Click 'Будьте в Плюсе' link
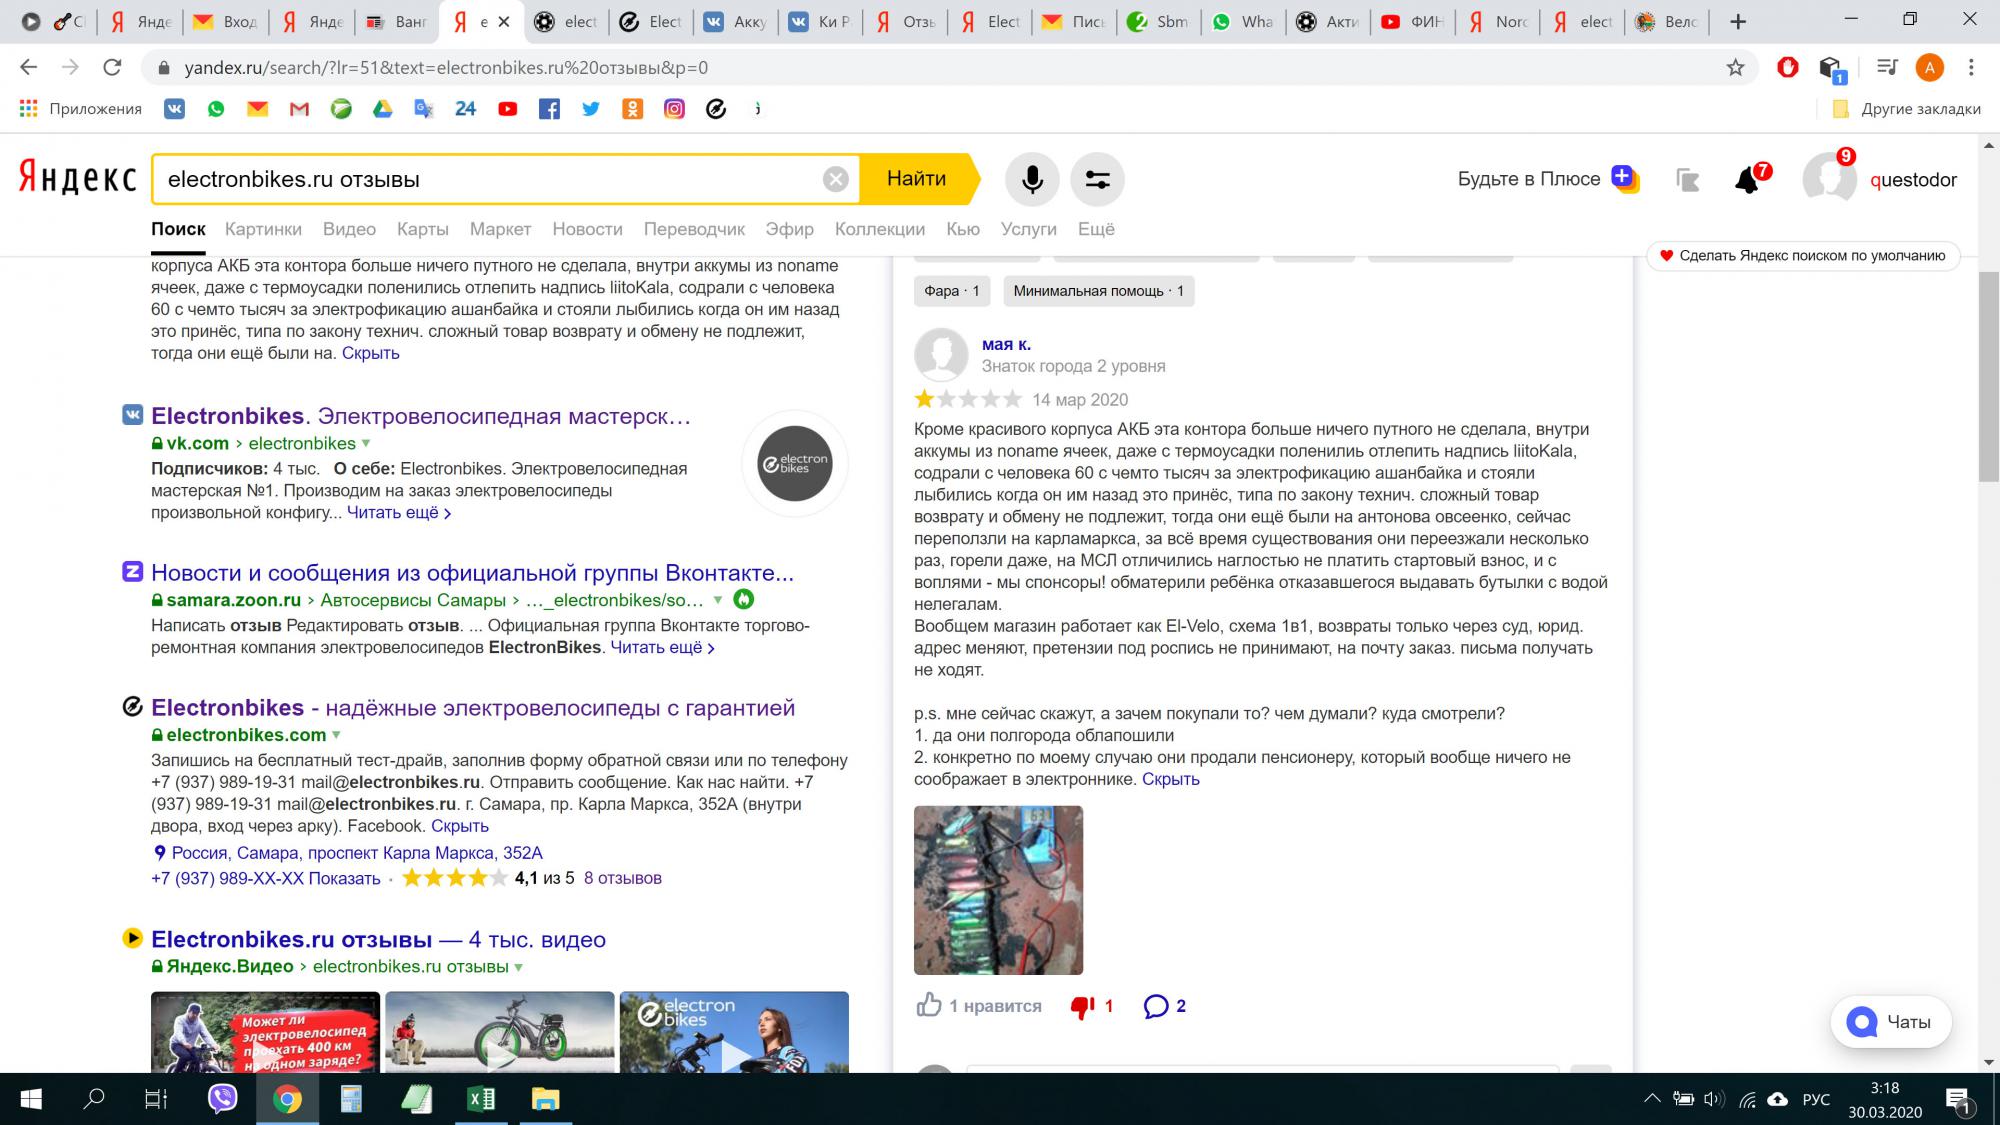This screenshot has width=2000, height=1125. tap(1529, 179)
